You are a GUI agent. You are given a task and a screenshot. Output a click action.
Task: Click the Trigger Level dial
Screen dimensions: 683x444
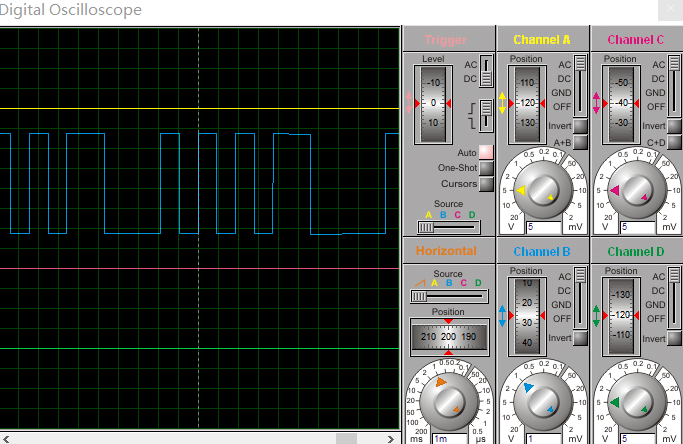point(433,104)
